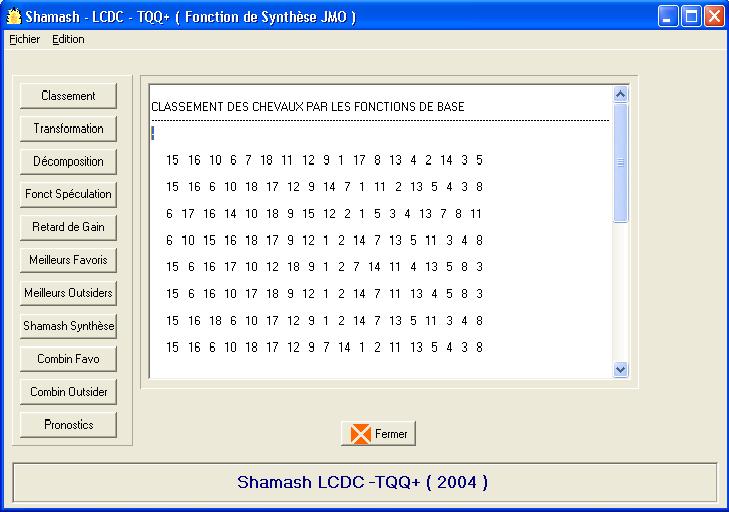Click the row starting 15 6 16 10
Viewport: 729px width, 512px height.
tap(325, 294)
